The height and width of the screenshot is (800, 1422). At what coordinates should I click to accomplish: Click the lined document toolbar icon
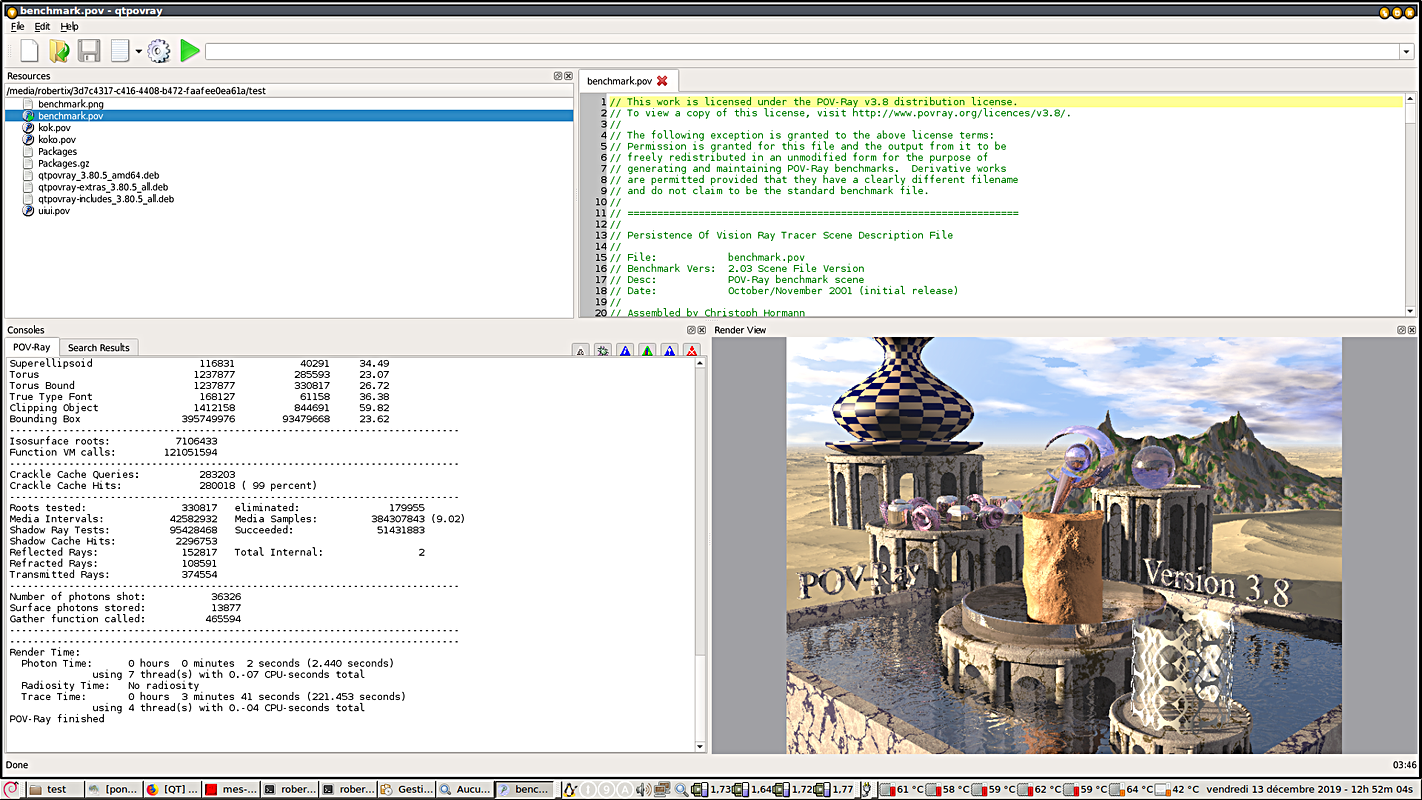pos(120,51)
